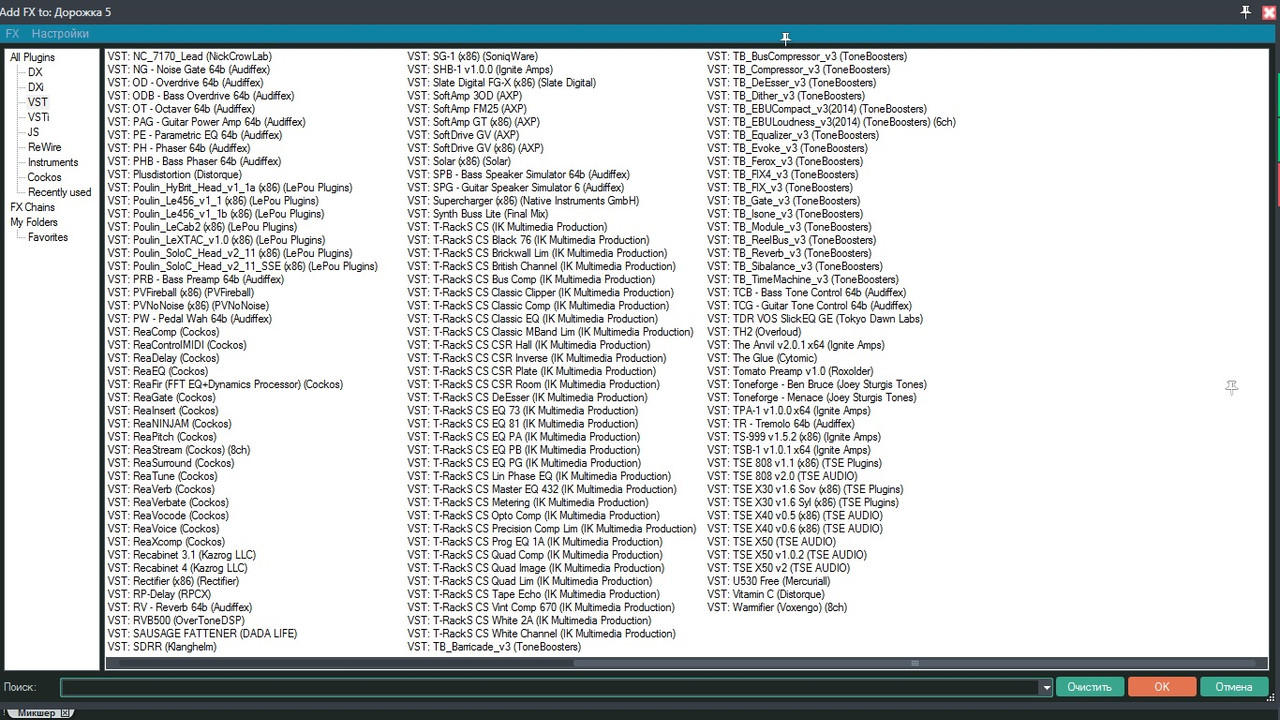Select VST: TB_Barricade_v3 (ToneBoosters)
Viewport: 1280px width, 720px height.
[494, 646]
